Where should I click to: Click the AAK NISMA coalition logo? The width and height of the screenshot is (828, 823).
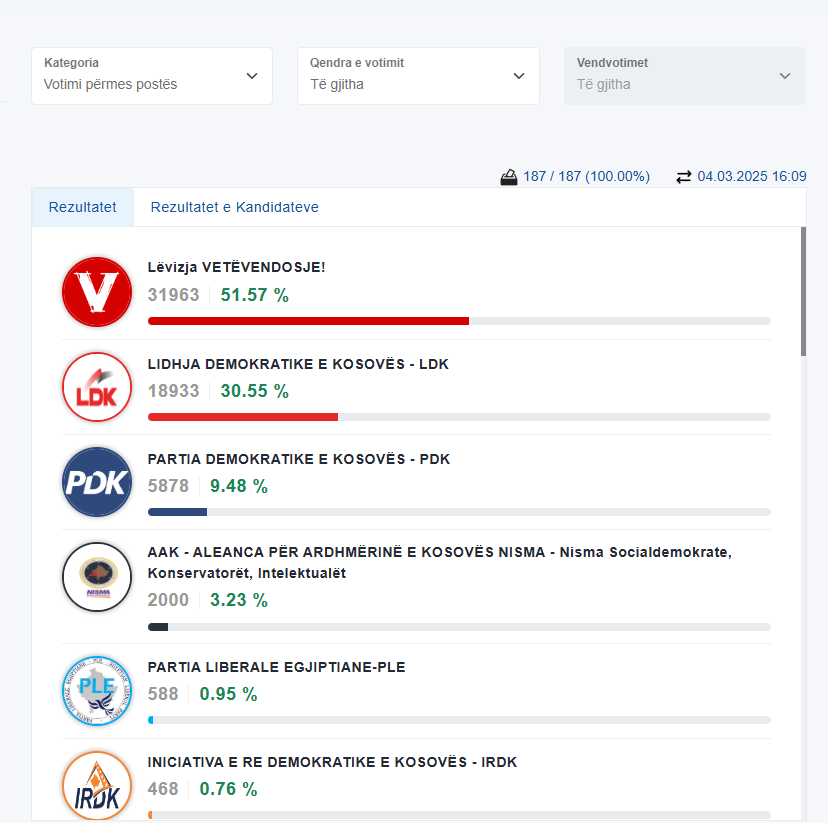(97, 577)
